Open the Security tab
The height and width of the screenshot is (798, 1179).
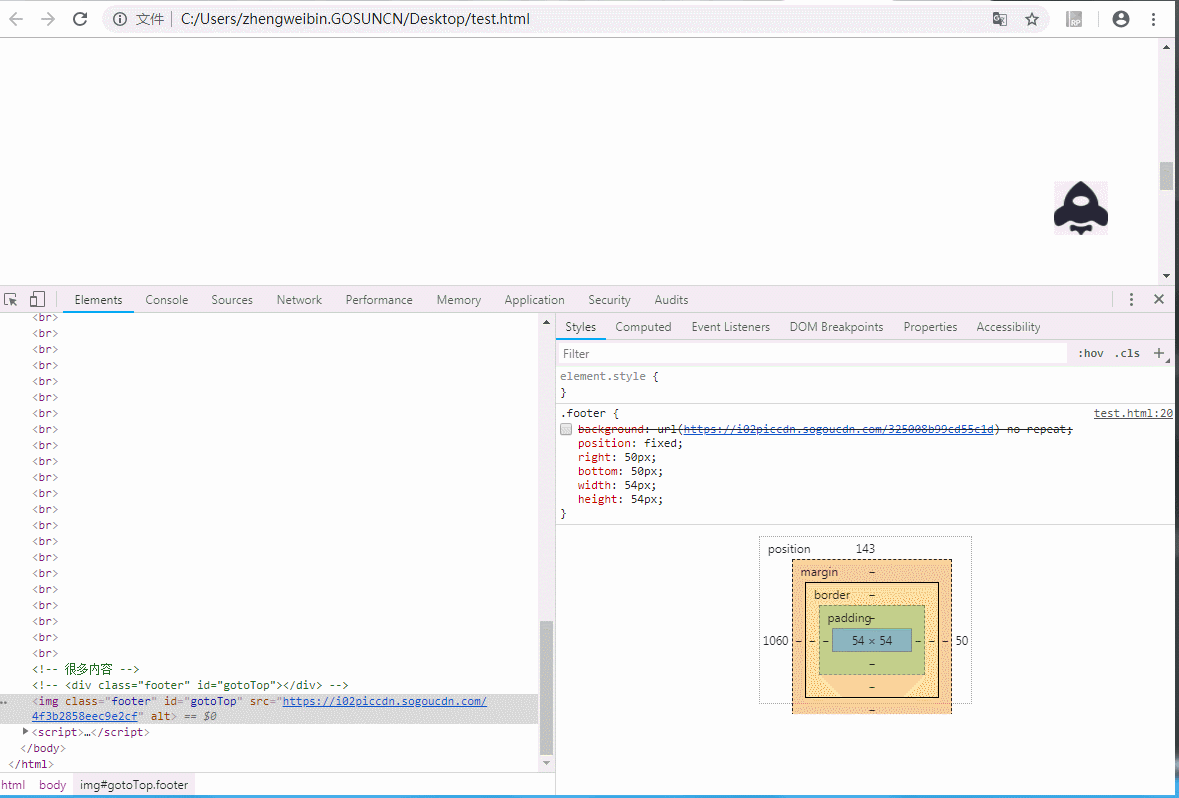click(x=609, y=299)
